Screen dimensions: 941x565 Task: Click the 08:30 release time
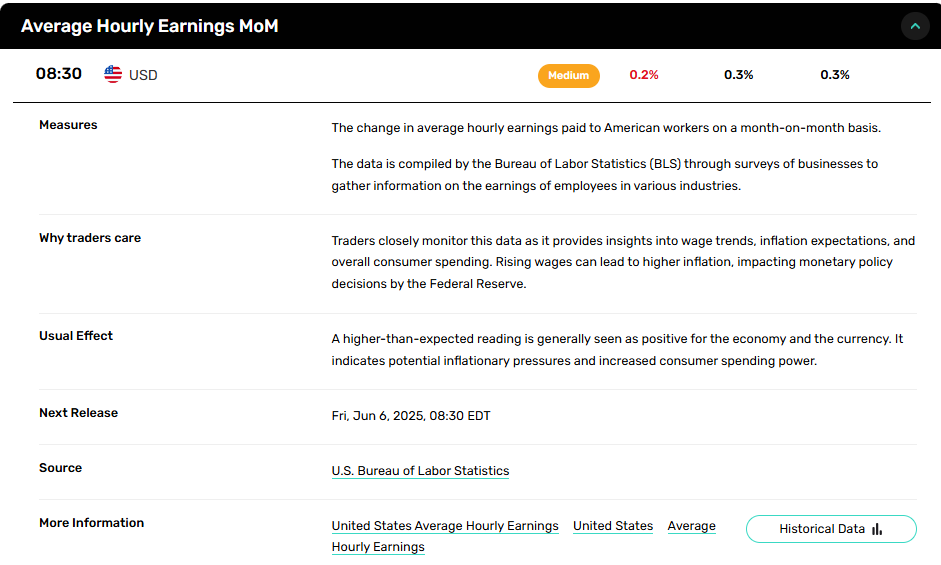pos(59,74)
